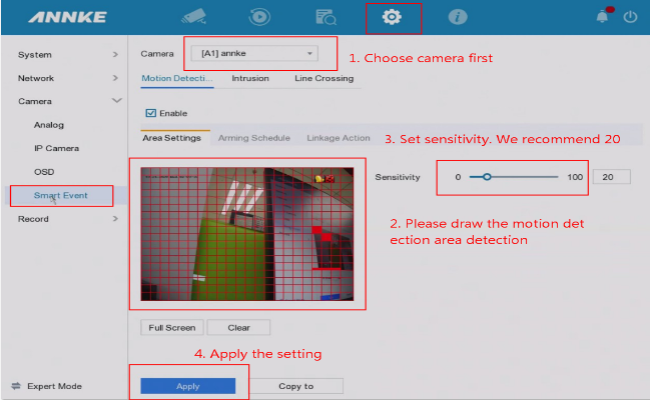Image resolution: width=650 pixels, height=400 pixels.
Task: Switch to the Line Crossing tab
Action: tap(323, 77)
